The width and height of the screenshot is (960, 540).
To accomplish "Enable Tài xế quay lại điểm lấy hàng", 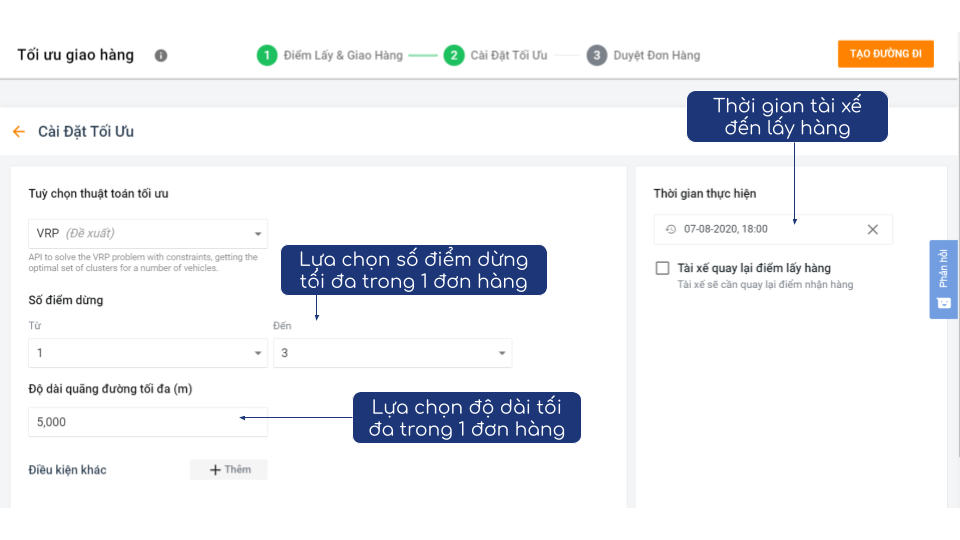I will click(662, 268).
